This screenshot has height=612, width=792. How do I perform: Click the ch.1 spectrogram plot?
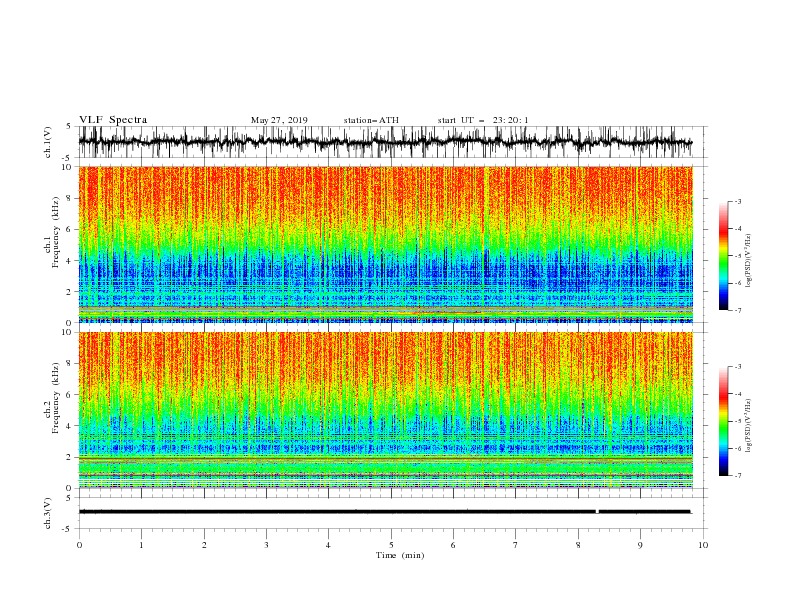click(x=385, y=244)
